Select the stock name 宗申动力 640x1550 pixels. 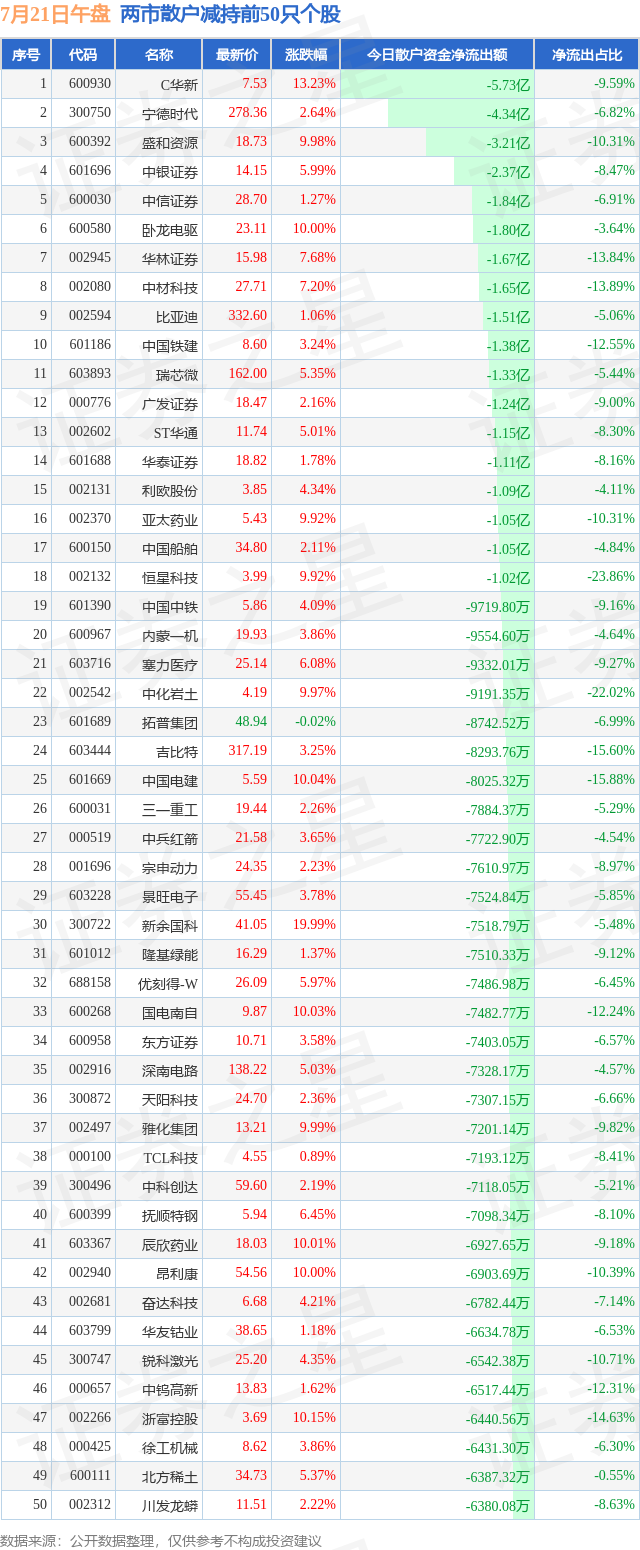170,867
